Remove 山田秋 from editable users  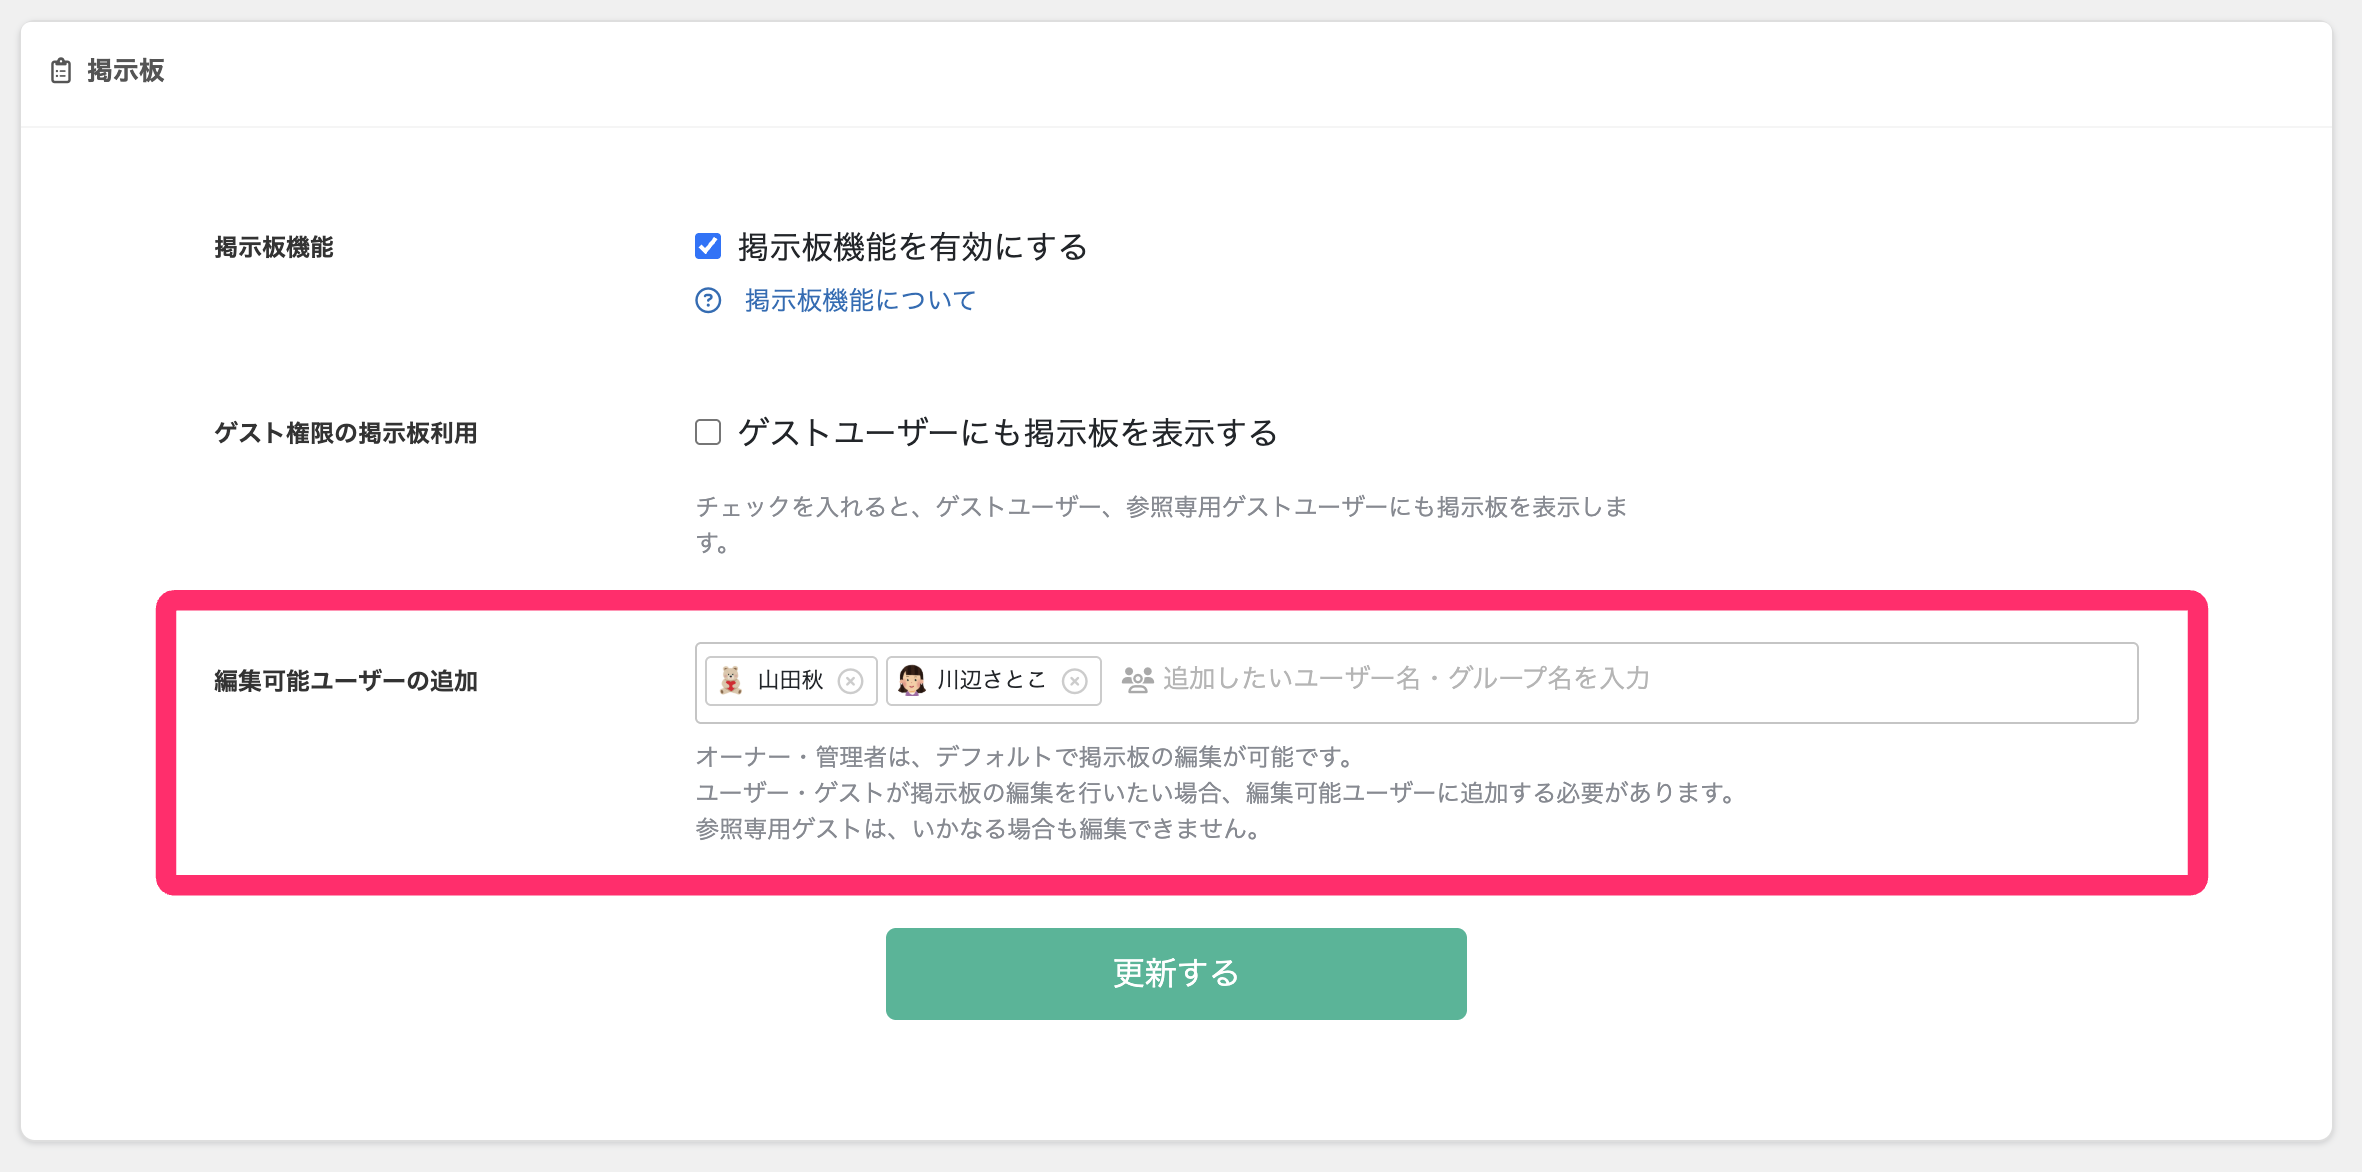pos(850,681)
